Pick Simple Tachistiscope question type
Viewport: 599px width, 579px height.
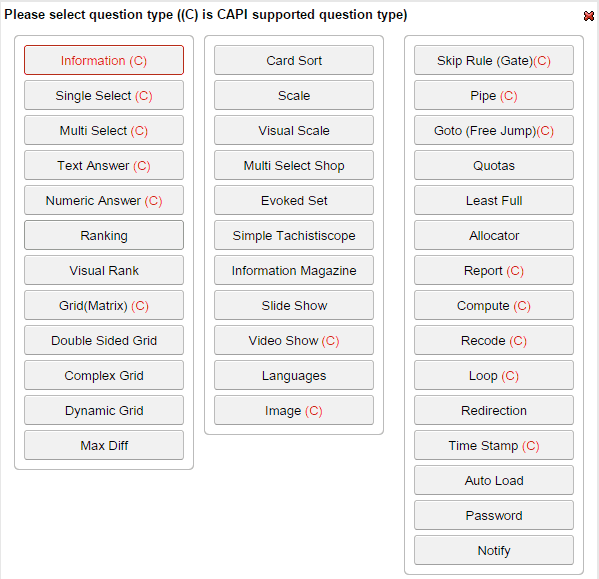pos(294,235)
